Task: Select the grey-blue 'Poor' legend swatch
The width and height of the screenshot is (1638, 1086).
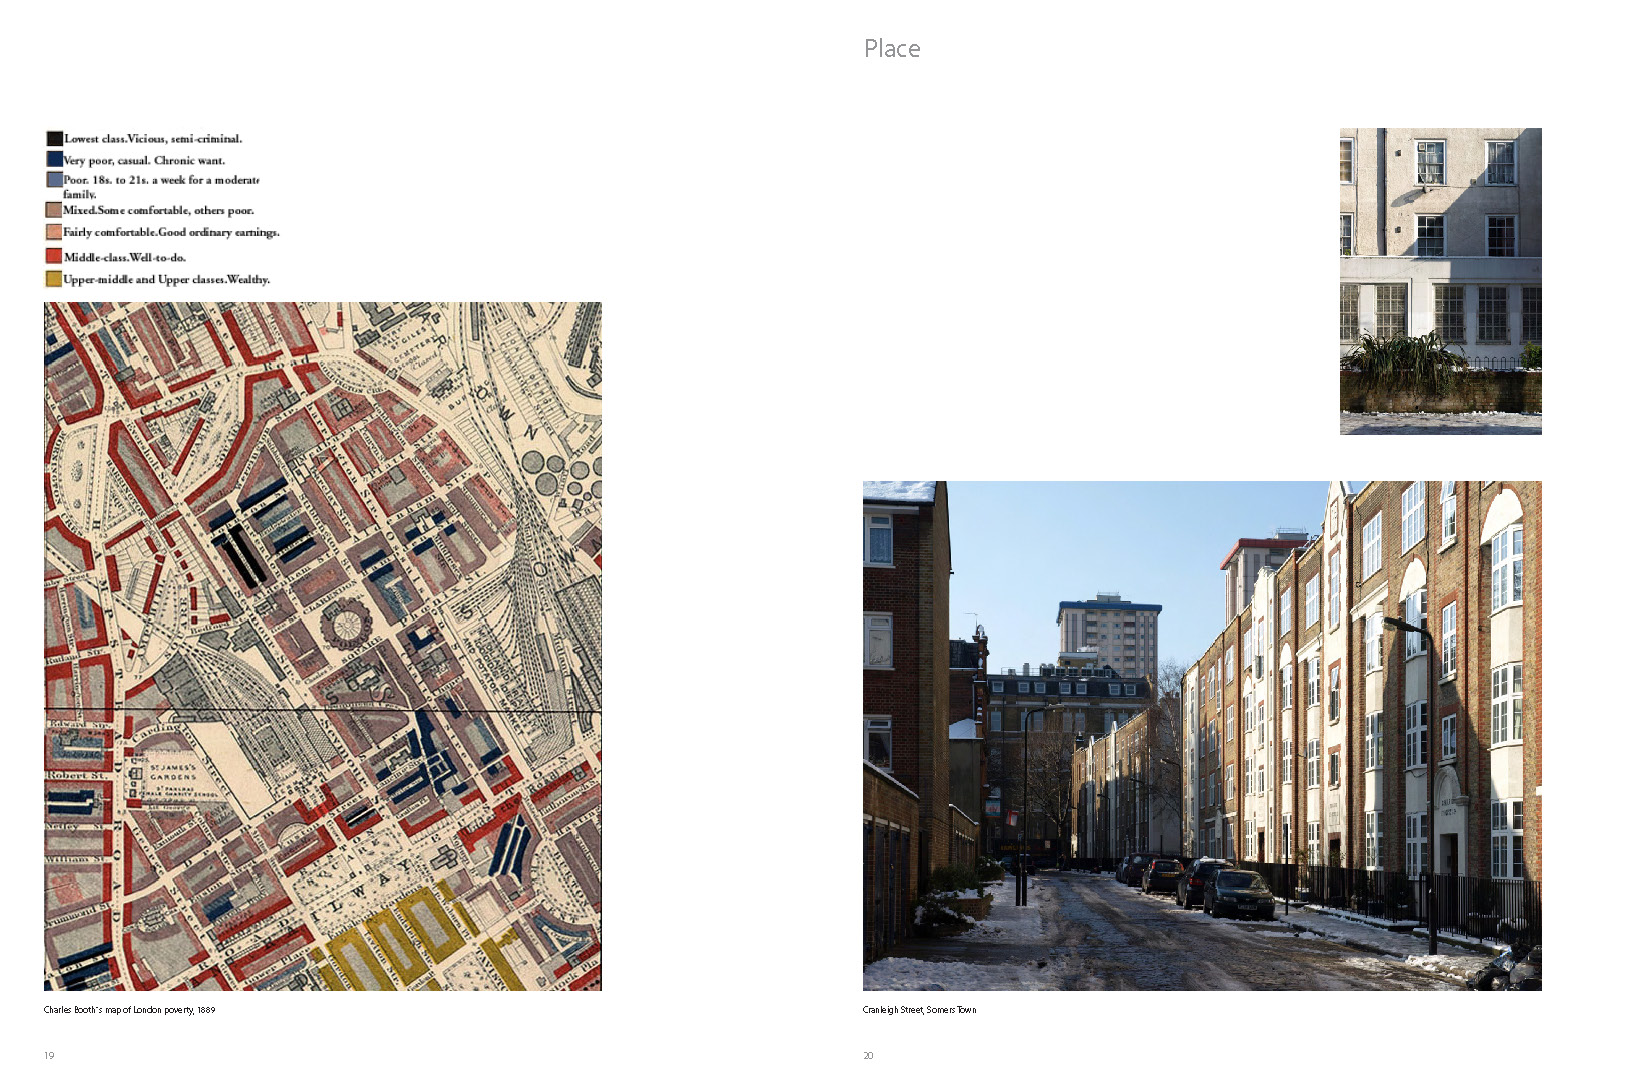Action: [55, 180]
